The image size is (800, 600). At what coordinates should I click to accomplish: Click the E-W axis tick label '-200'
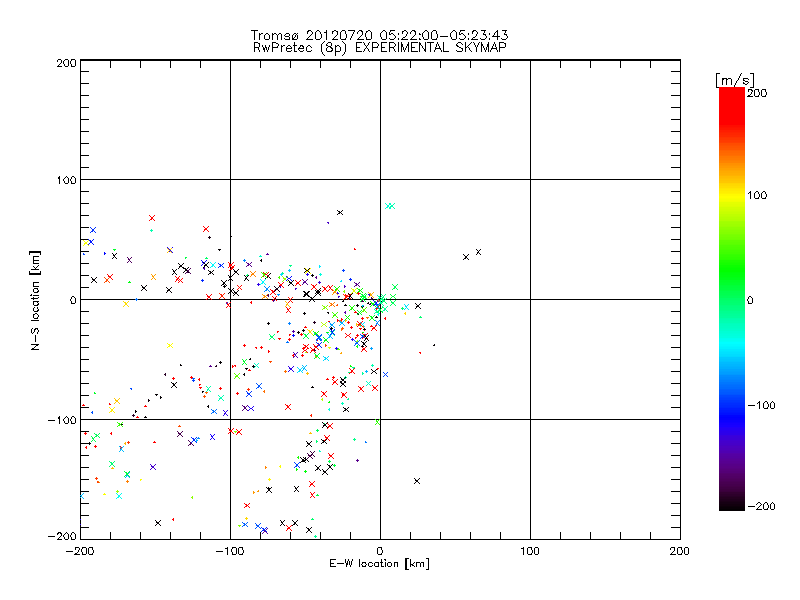[x=80, y=551]
